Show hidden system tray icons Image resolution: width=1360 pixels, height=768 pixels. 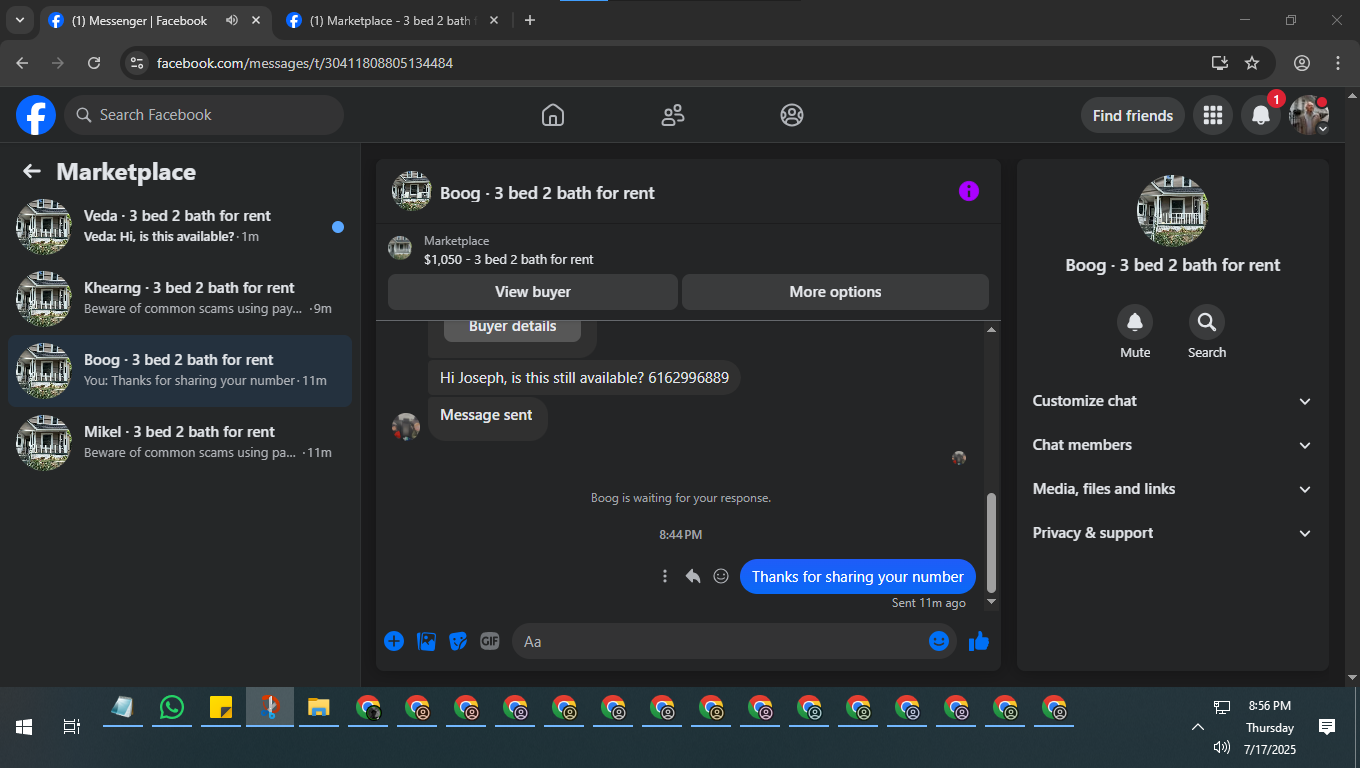coord(1197,727)
